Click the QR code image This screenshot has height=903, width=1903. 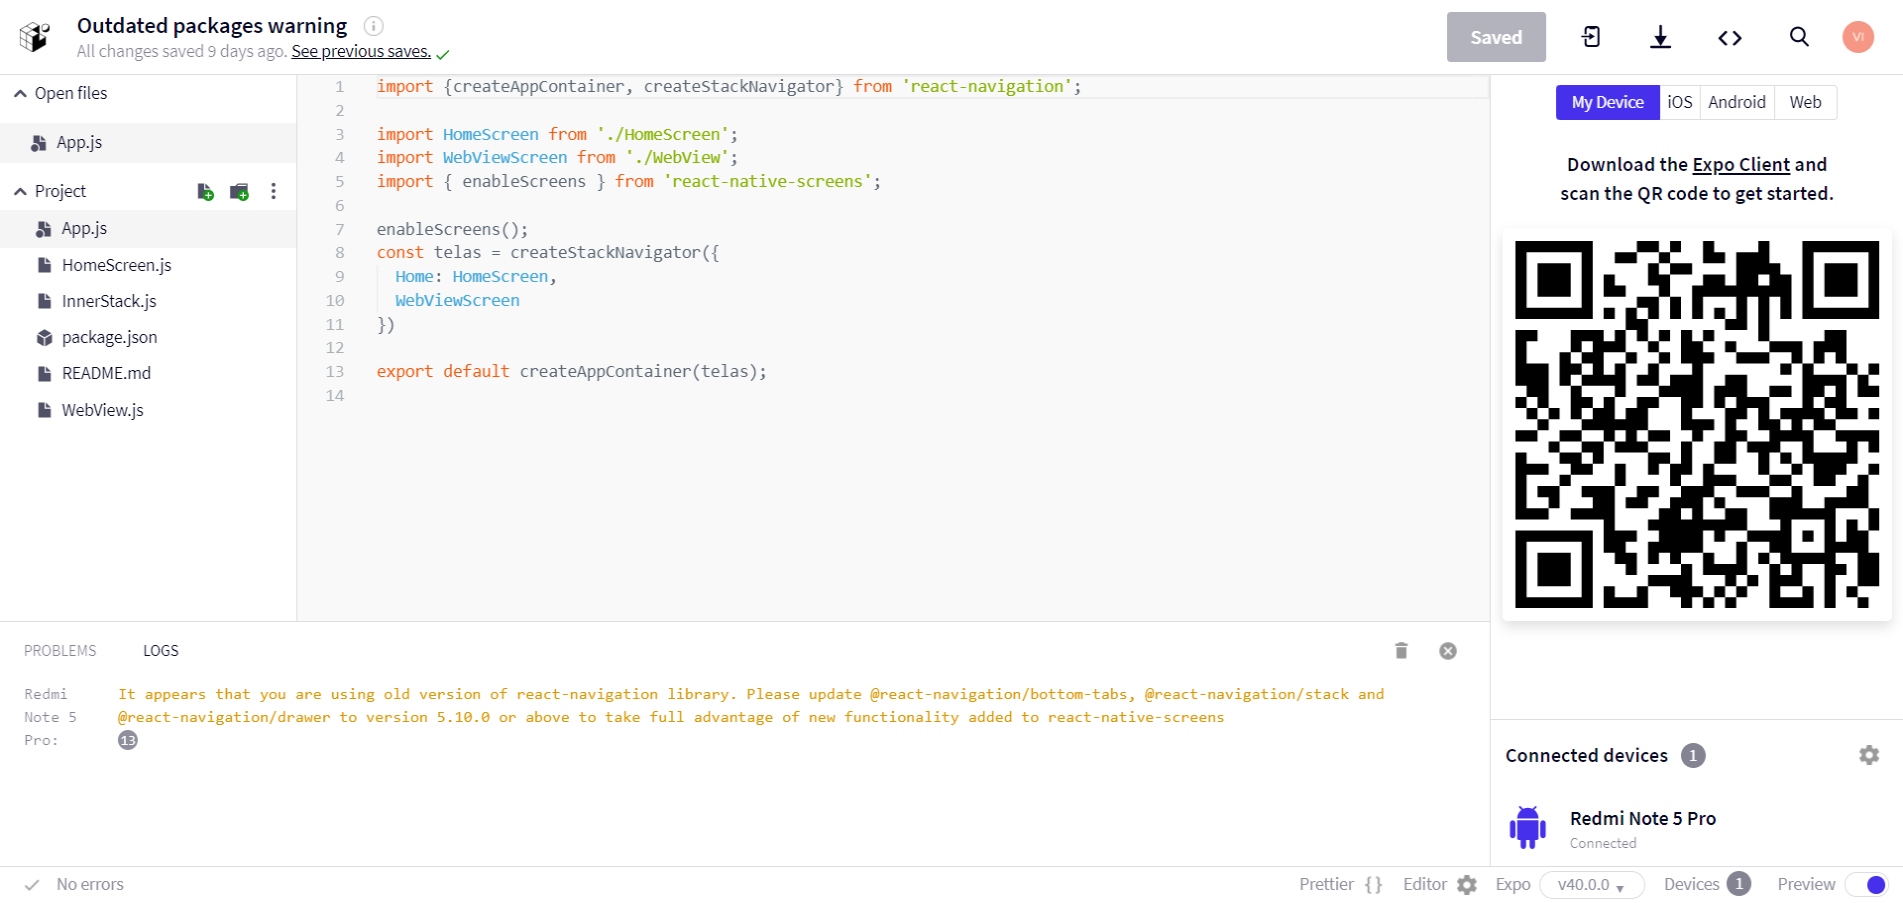click(x=1696, y=425)
